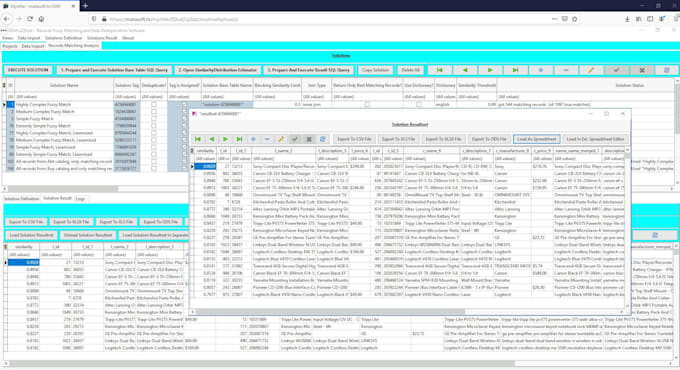This screenshot has width=680, height=370.
Task: Click the minus delete icon in resultset window
Action: click(x=267, y=139)
